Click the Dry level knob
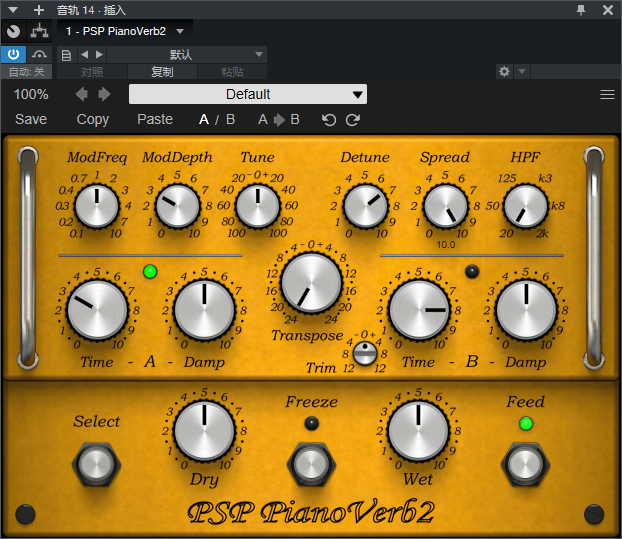The width and height of the screenshot is (622, 539). pyautogui.click(x=204, y=431)
